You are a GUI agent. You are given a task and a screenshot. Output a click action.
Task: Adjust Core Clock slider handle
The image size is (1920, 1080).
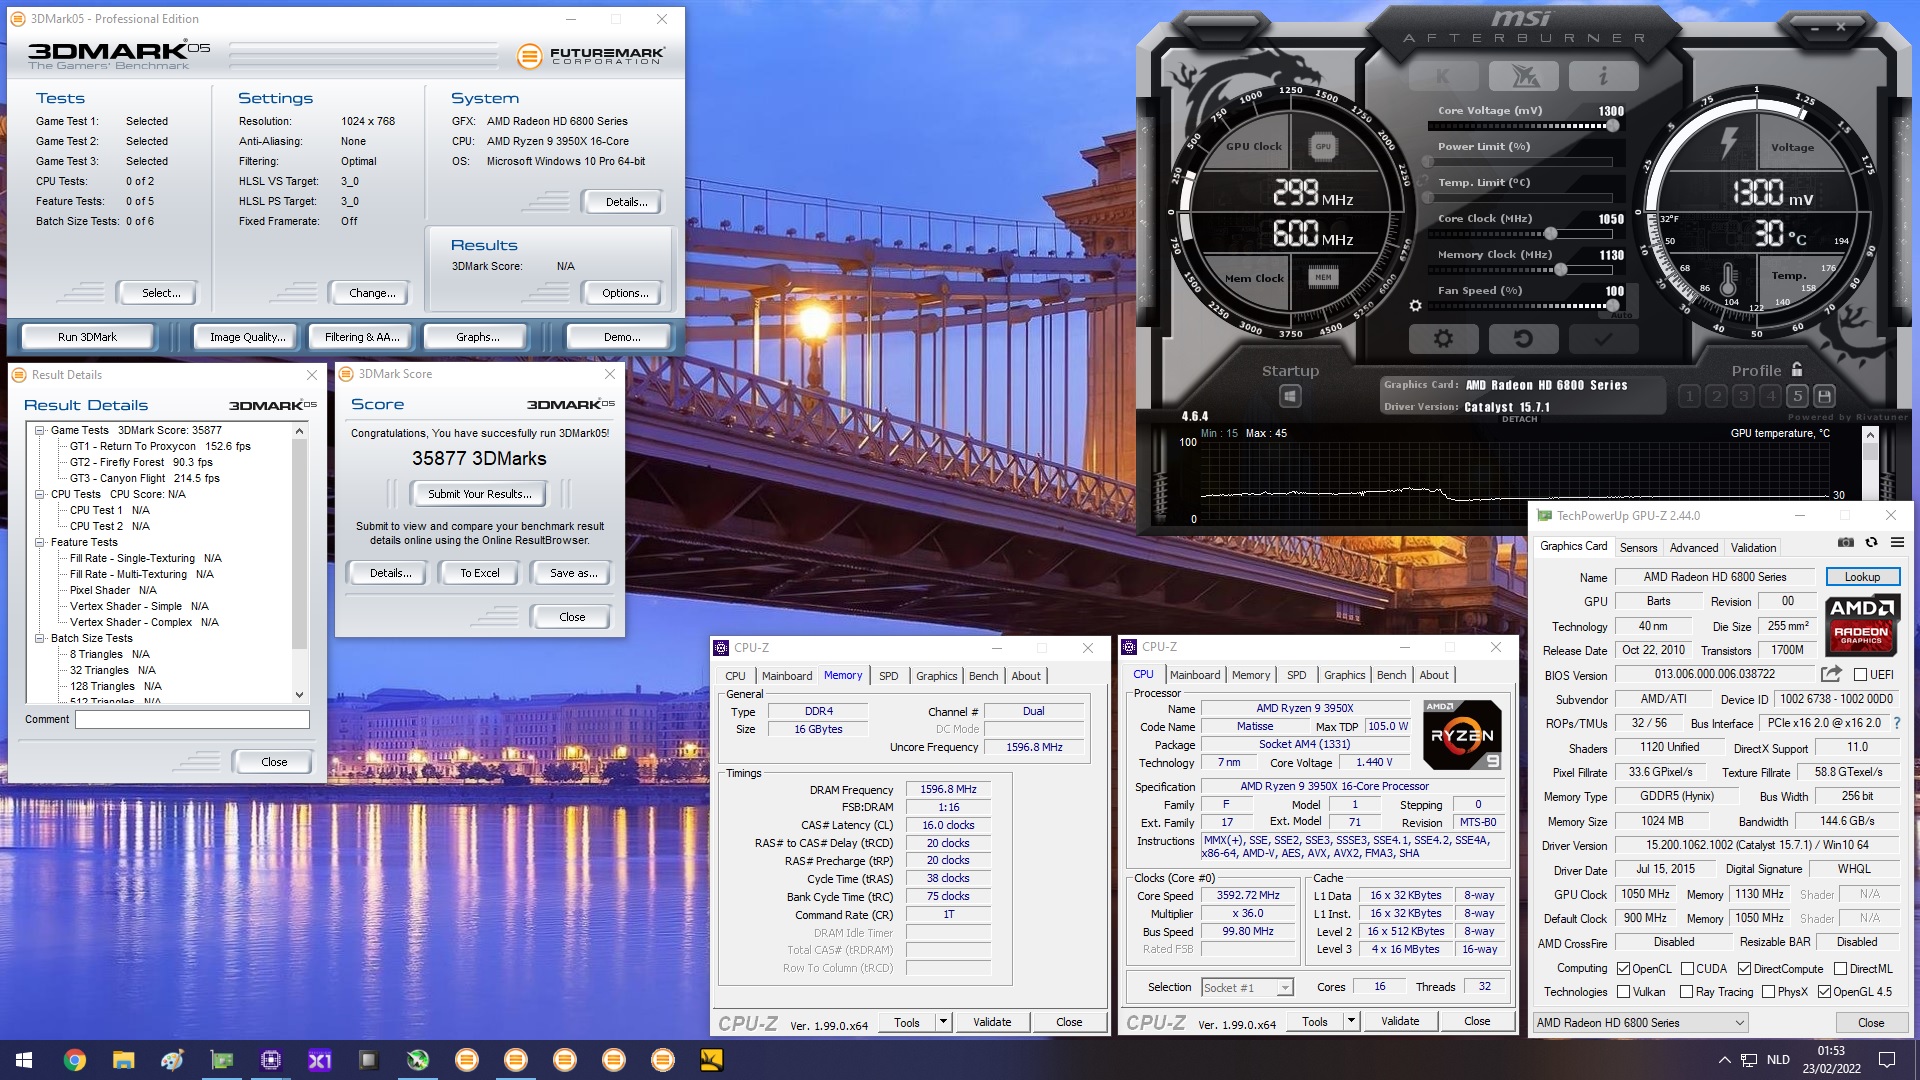[x=1550, y=234]
